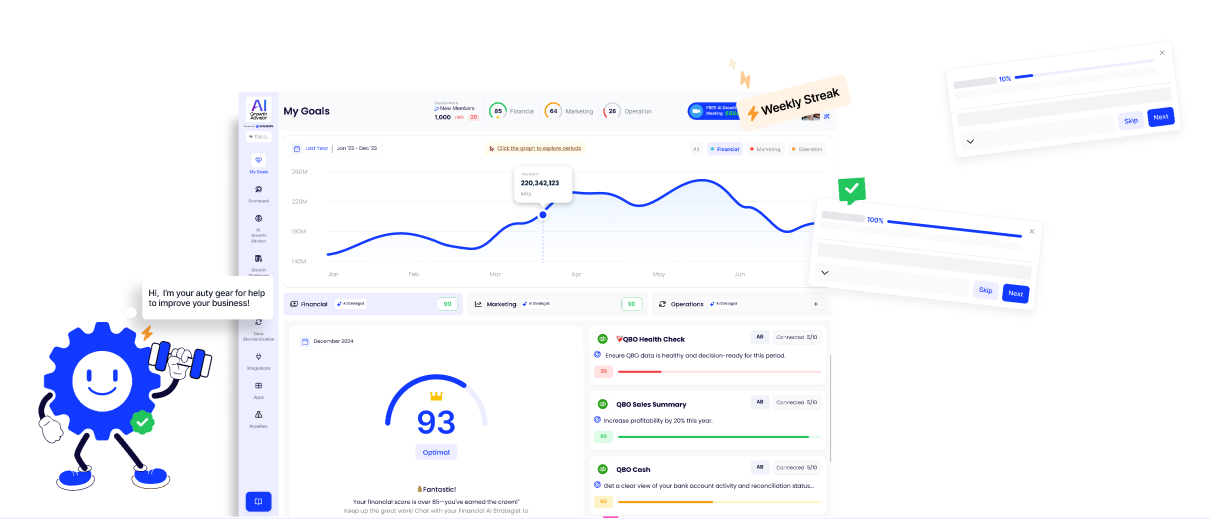Click the QBO Health Check progress bar
This screenshot has width=1210, height=519.
pos(718,371)
